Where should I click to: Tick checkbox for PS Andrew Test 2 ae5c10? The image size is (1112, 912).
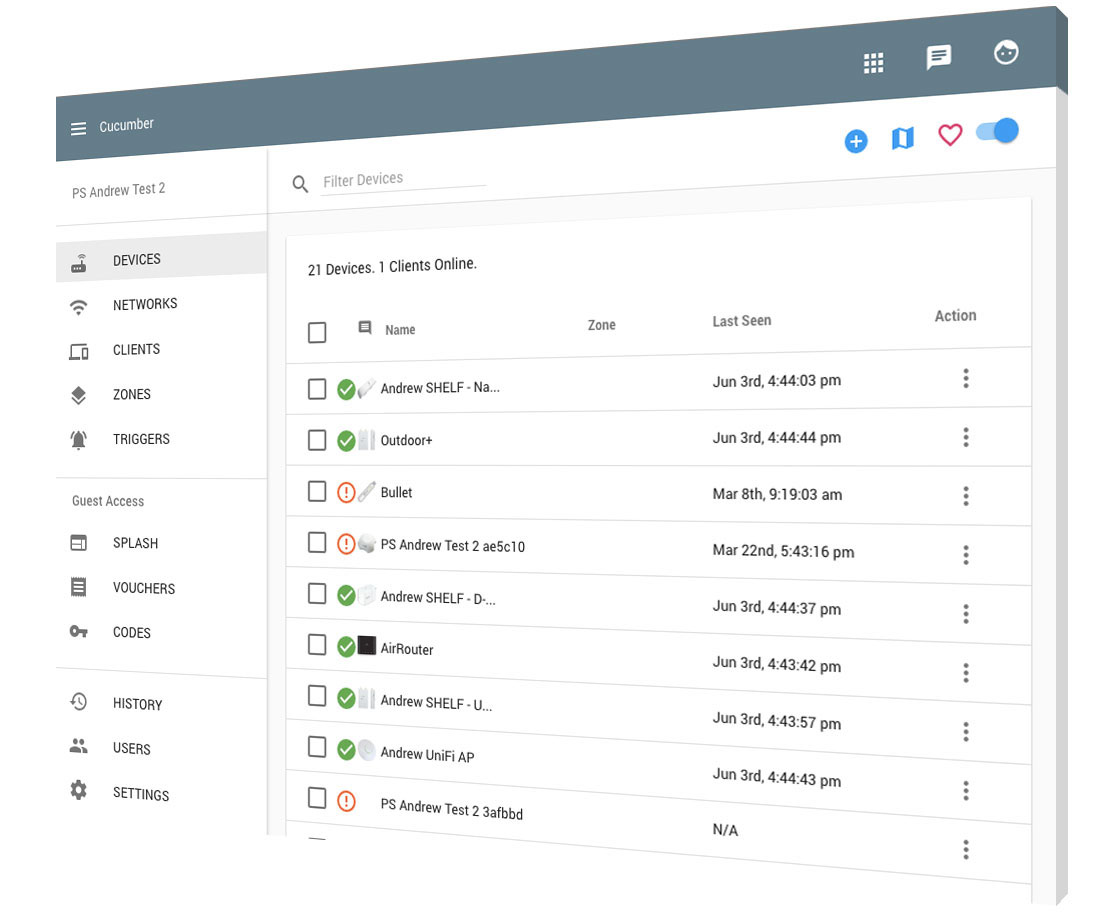317,543
